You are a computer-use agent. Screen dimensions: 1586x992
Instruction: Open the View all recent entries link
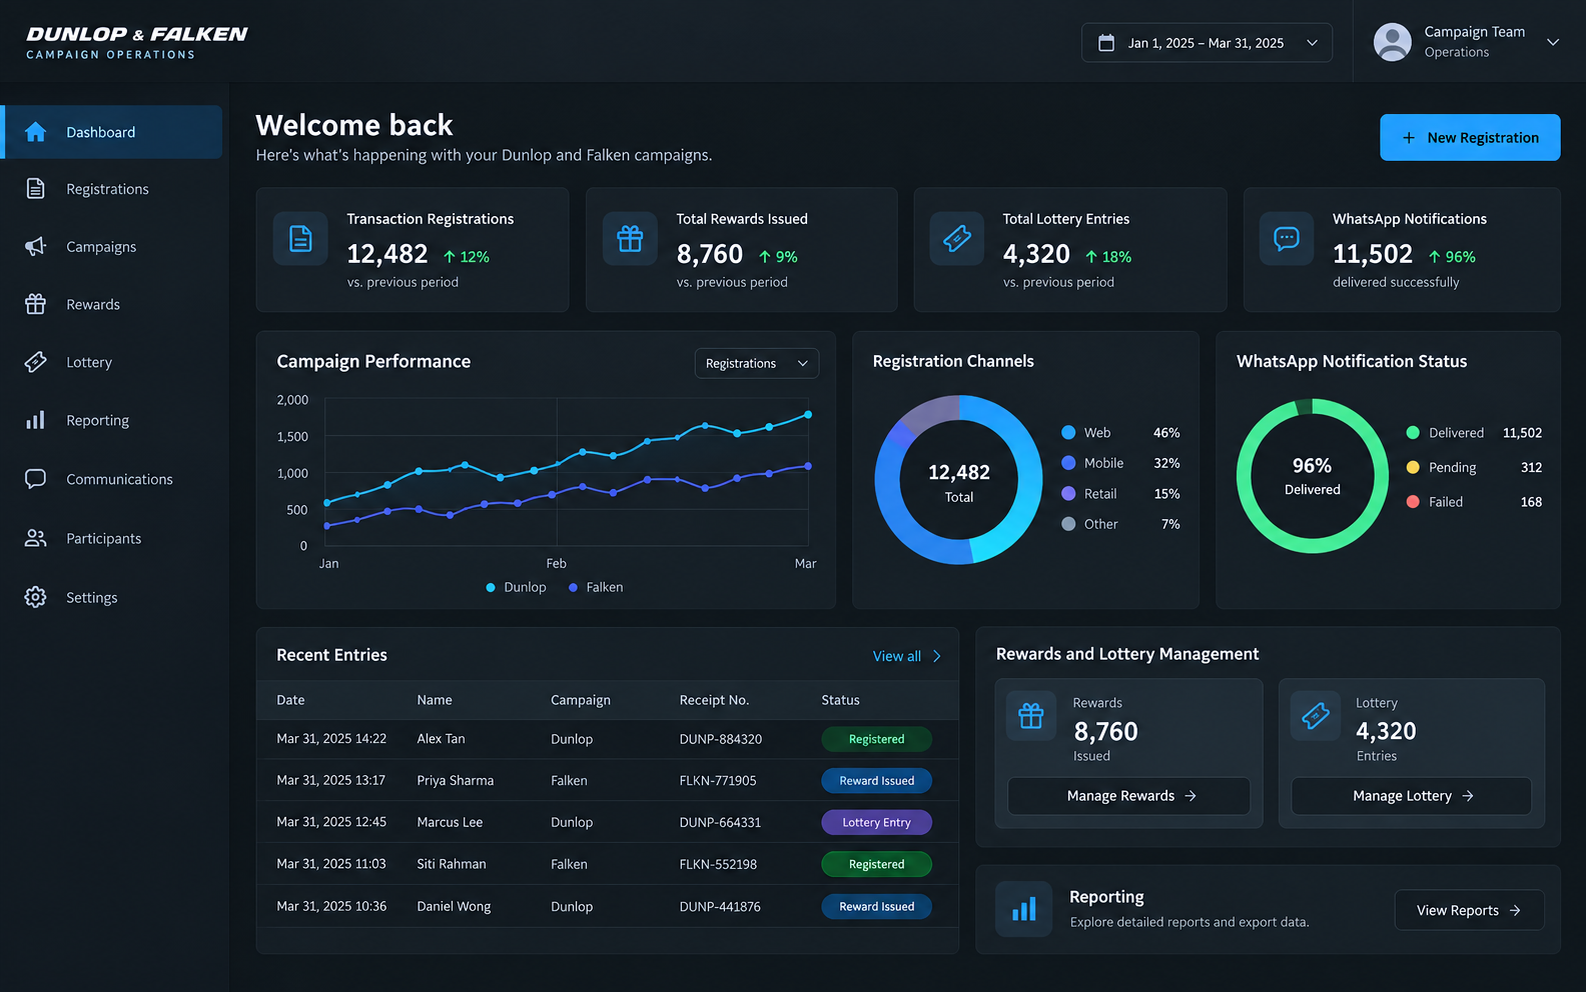tap(907, 656)
